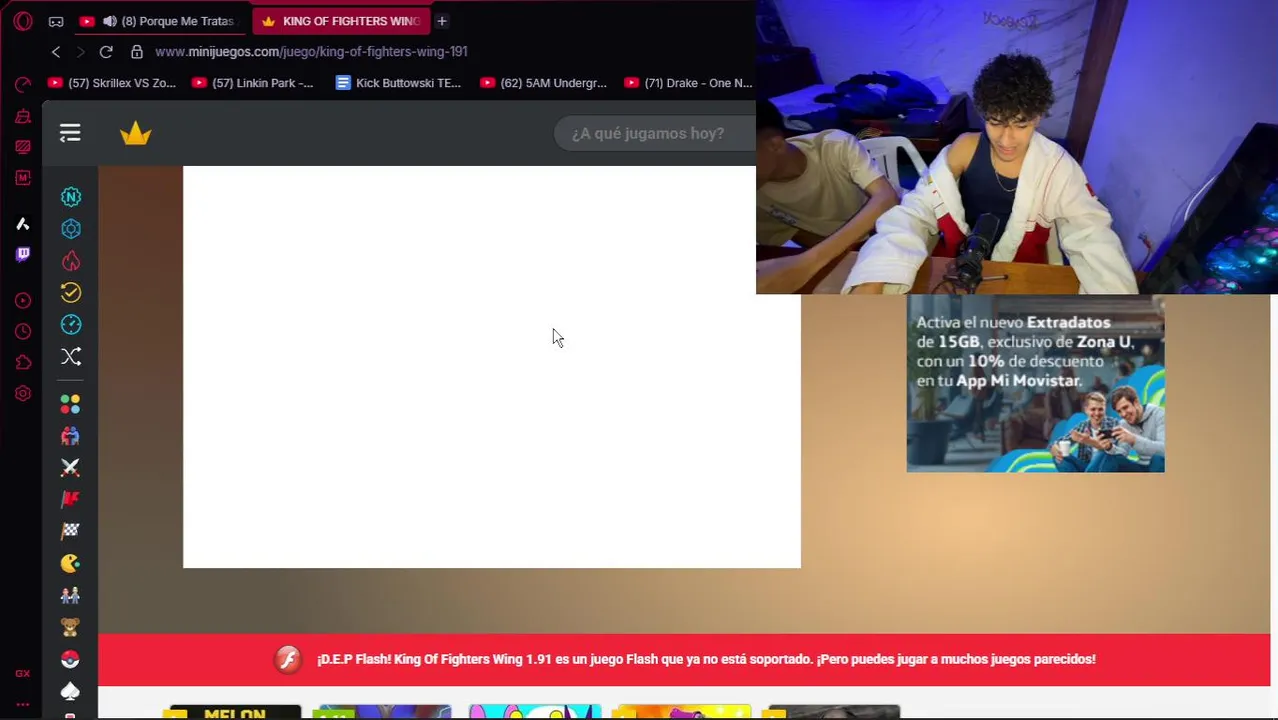Open the two-player games icon

click(x=70, y=436)
